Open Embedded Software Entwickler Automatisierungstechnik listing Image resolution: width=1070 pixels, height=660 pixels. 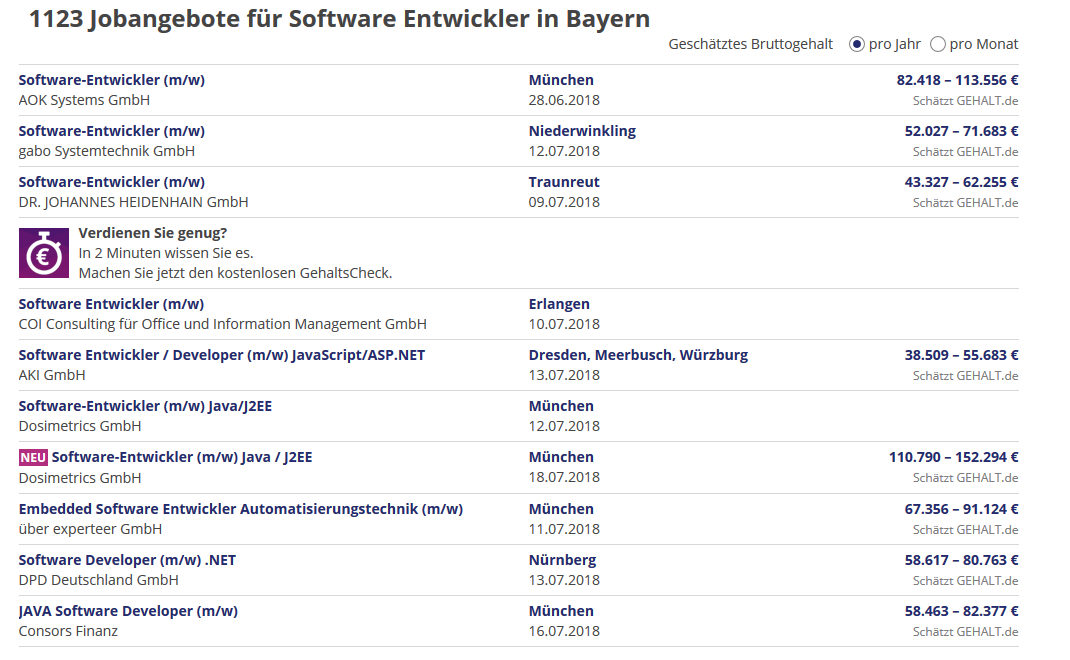[241, 509]
